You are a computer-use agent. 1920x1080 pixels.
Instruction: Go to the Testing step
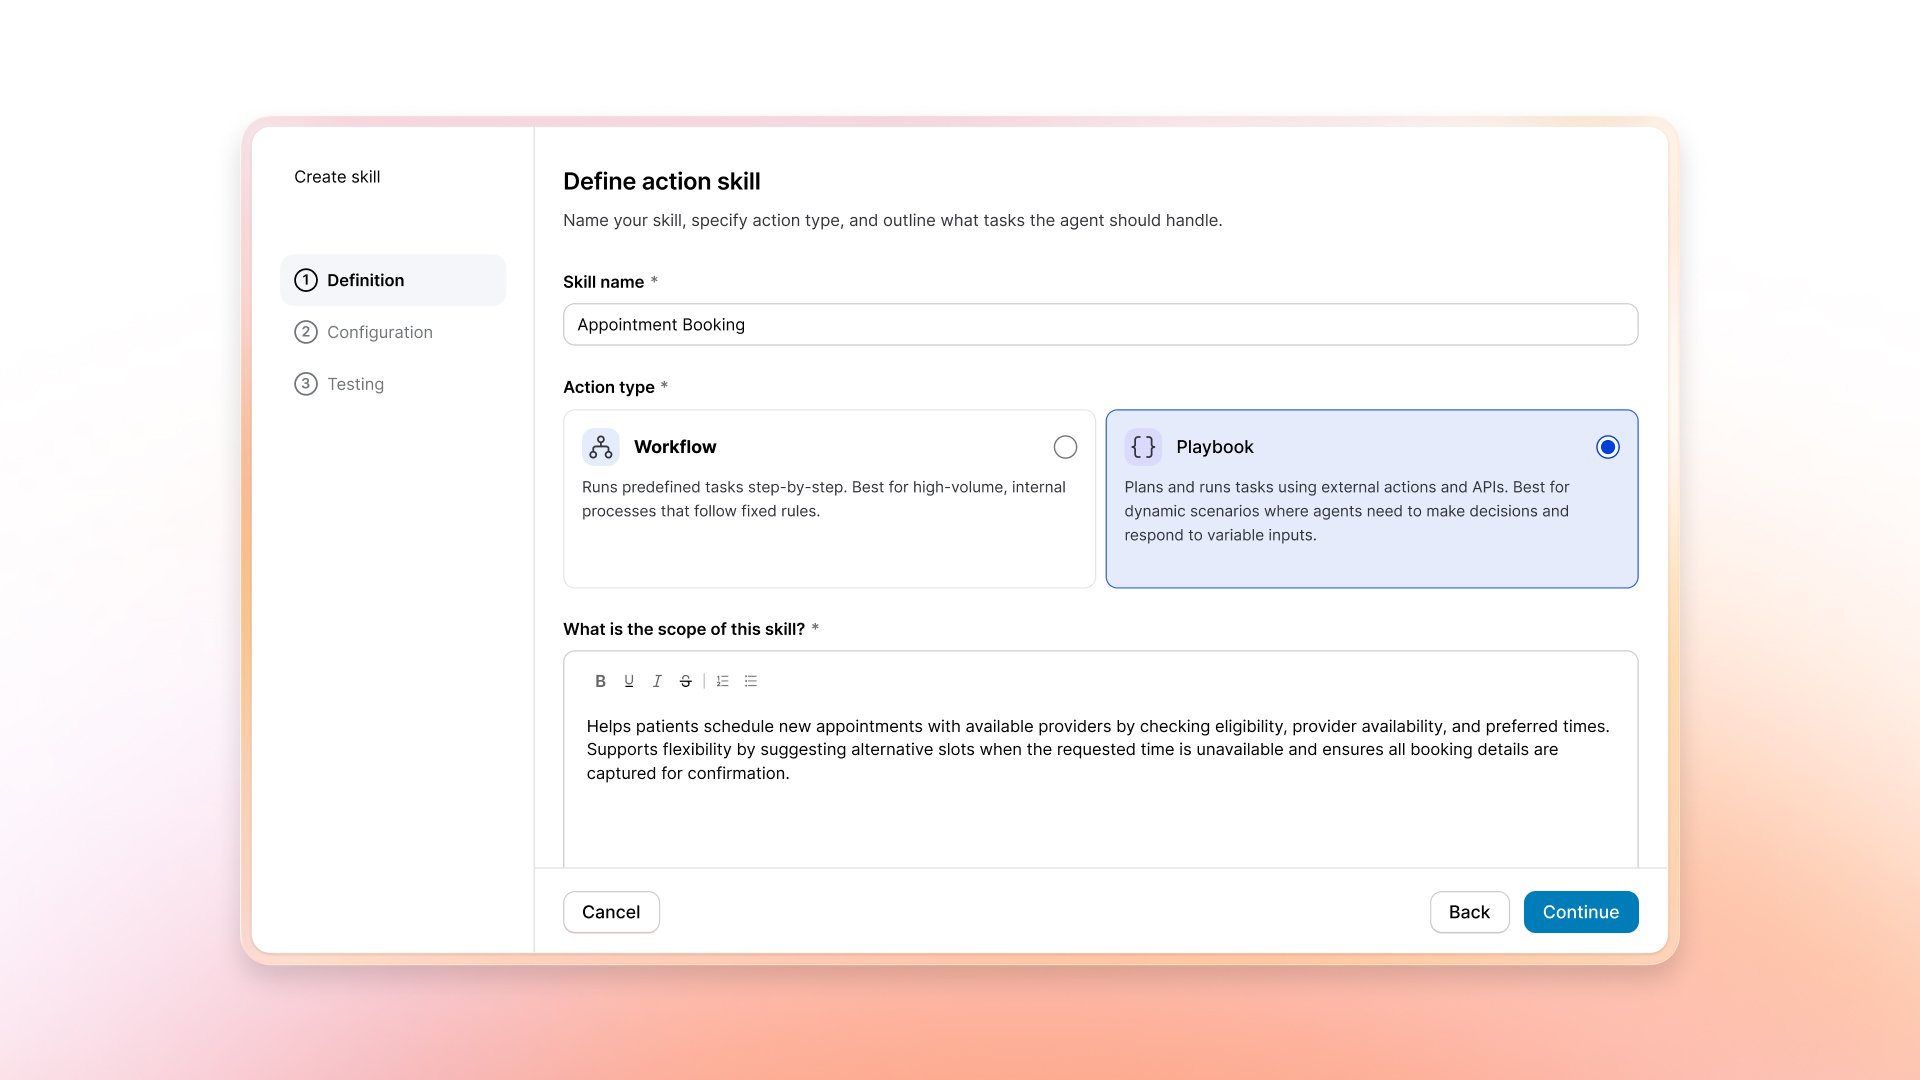[x=355, y=384]
